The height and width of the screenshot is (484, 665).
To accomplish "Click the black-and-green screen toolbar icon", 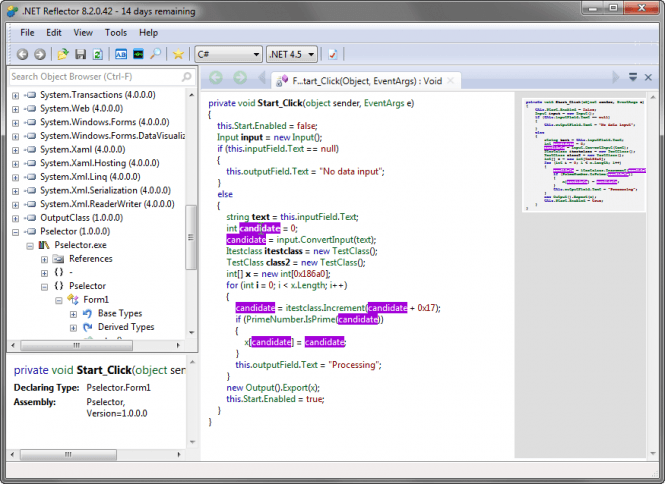I will pos(138,54).
